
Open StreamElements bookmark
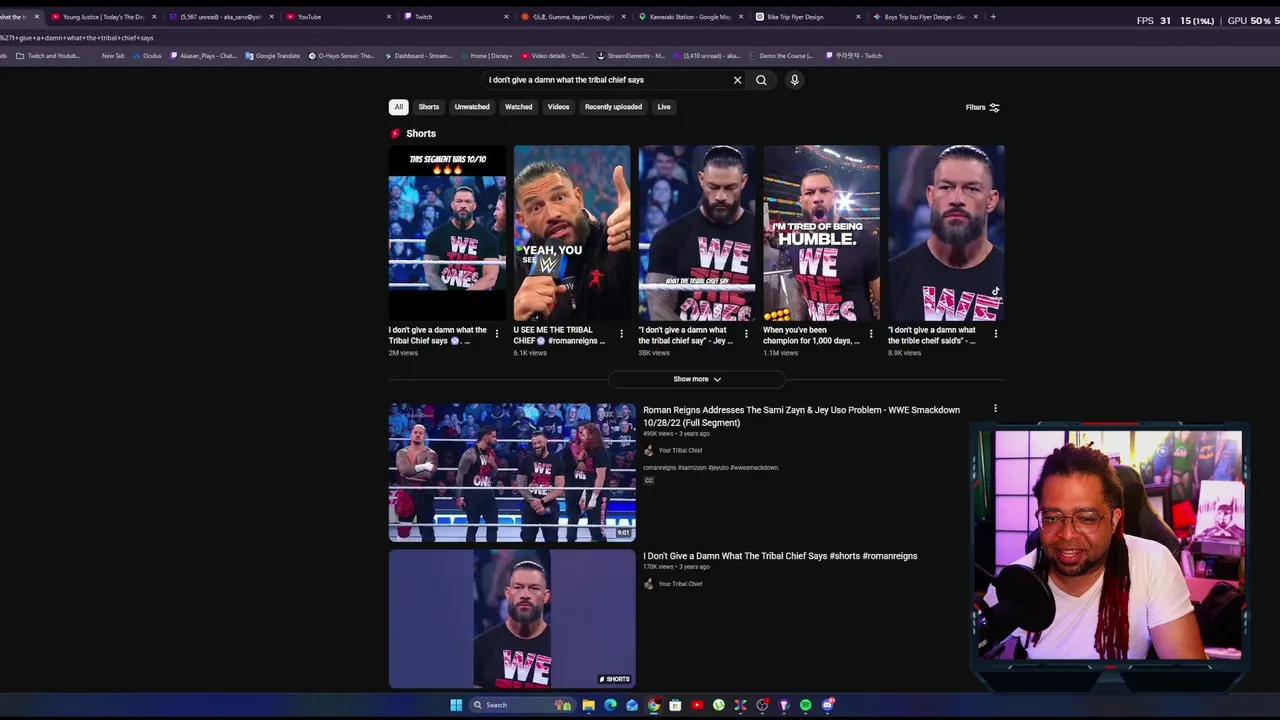pos(631,56)
